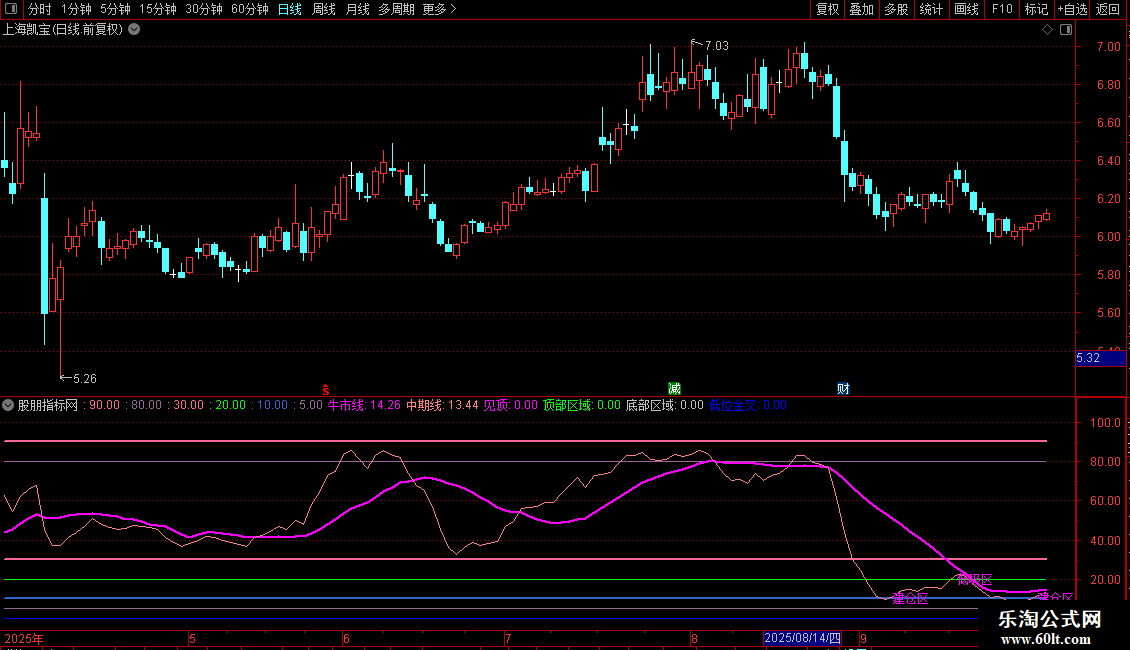Open the F10 company info
This screenshot has width=1130, height=650.
click(x=1001, y=9)
